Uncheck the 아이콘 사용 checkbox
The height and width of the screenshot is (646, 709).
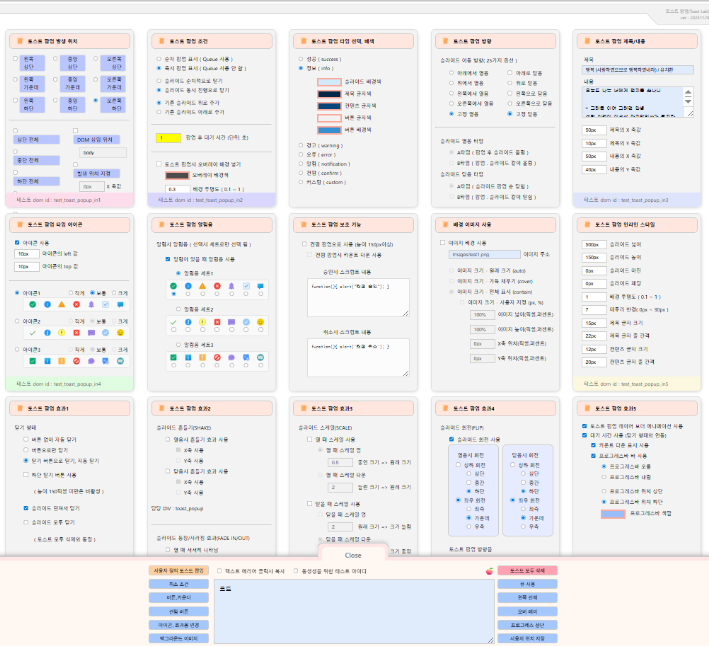pyautogui.click(x=17, y=242)
